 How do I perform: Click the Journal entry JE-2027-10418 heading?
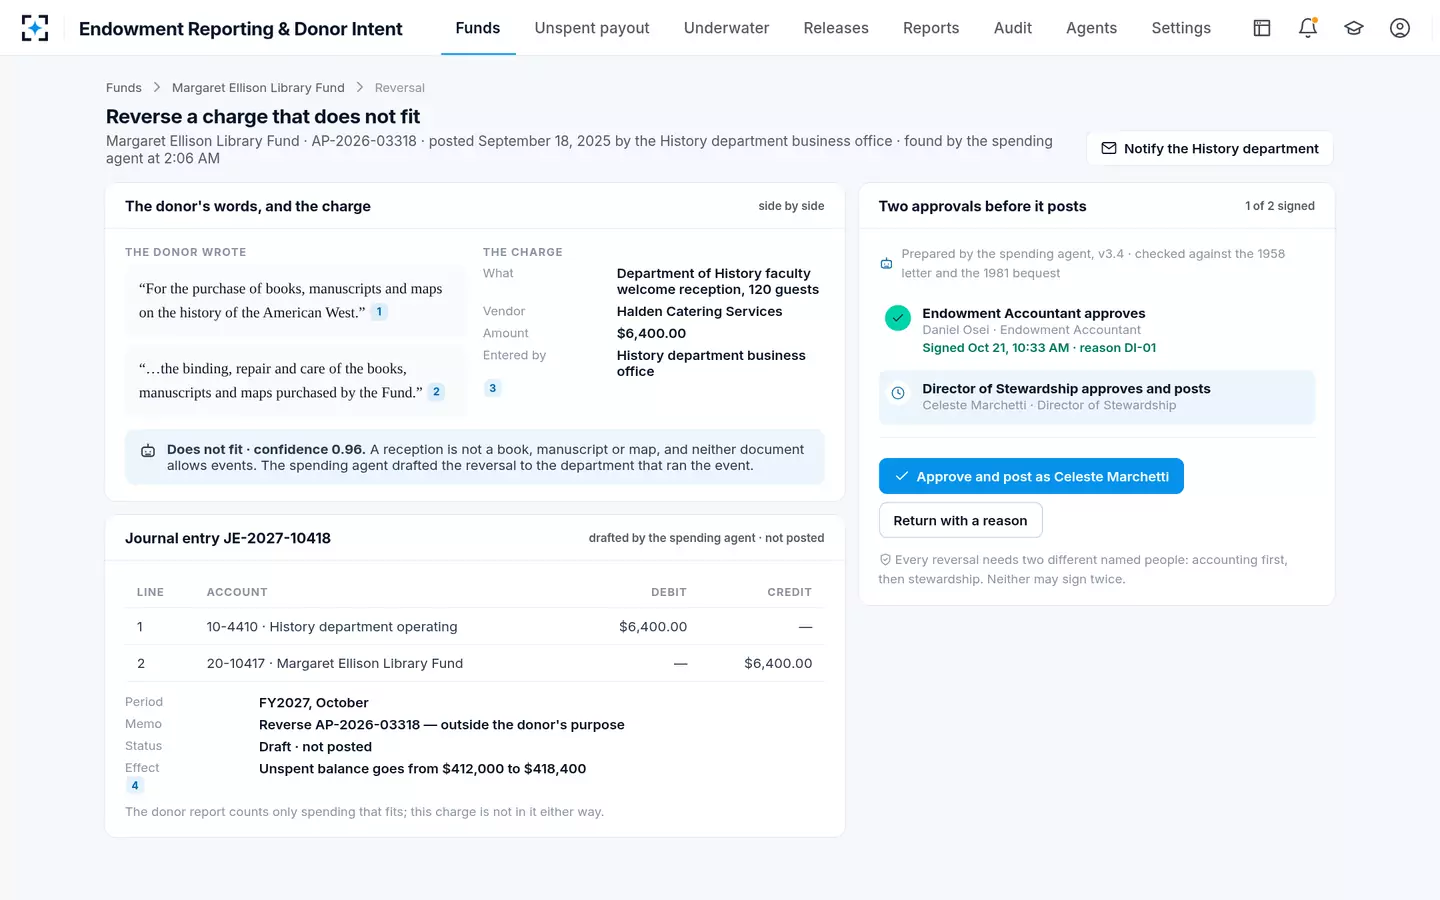tap(228, 538)
